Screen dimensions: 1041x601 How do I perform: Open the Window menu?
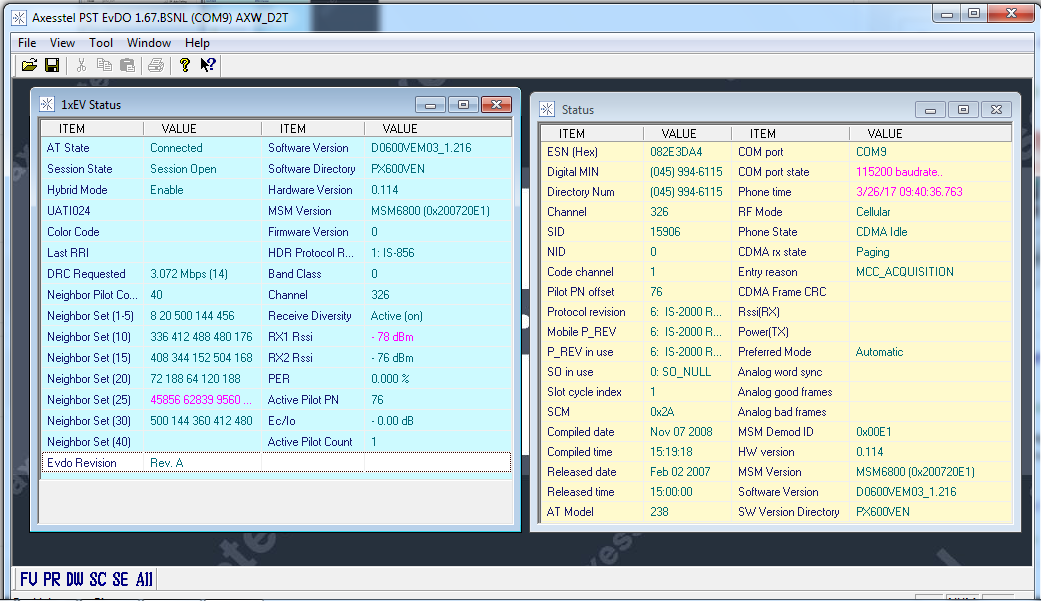(149, 43)
